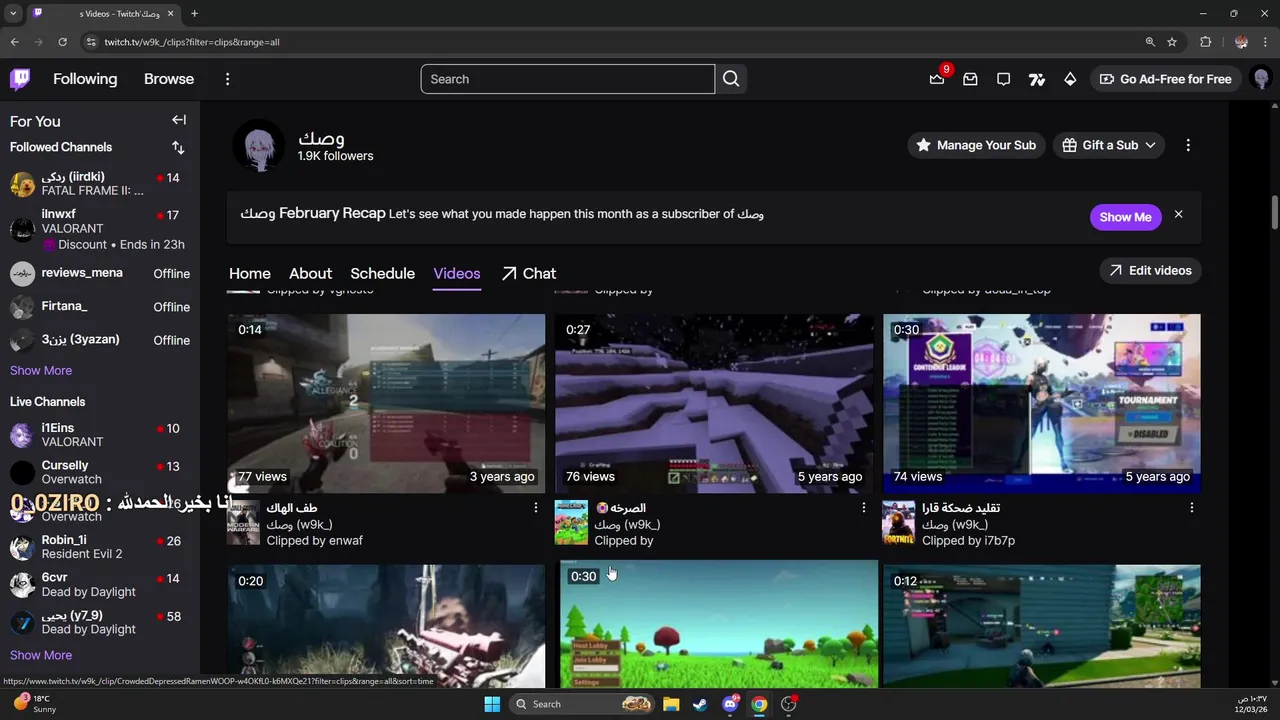Go to the Browse page
Screen dimensions: 1280x720
coord(169,79)
